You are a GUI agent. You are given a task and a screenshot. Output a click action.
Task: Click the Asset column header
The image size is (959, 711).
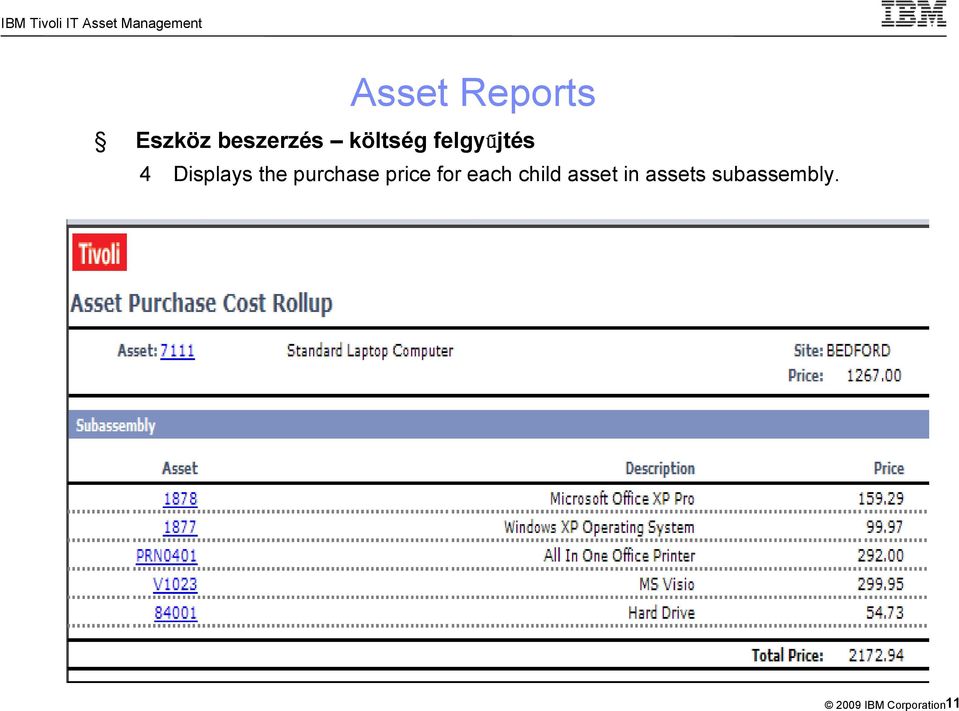click(x=180, y=468)
